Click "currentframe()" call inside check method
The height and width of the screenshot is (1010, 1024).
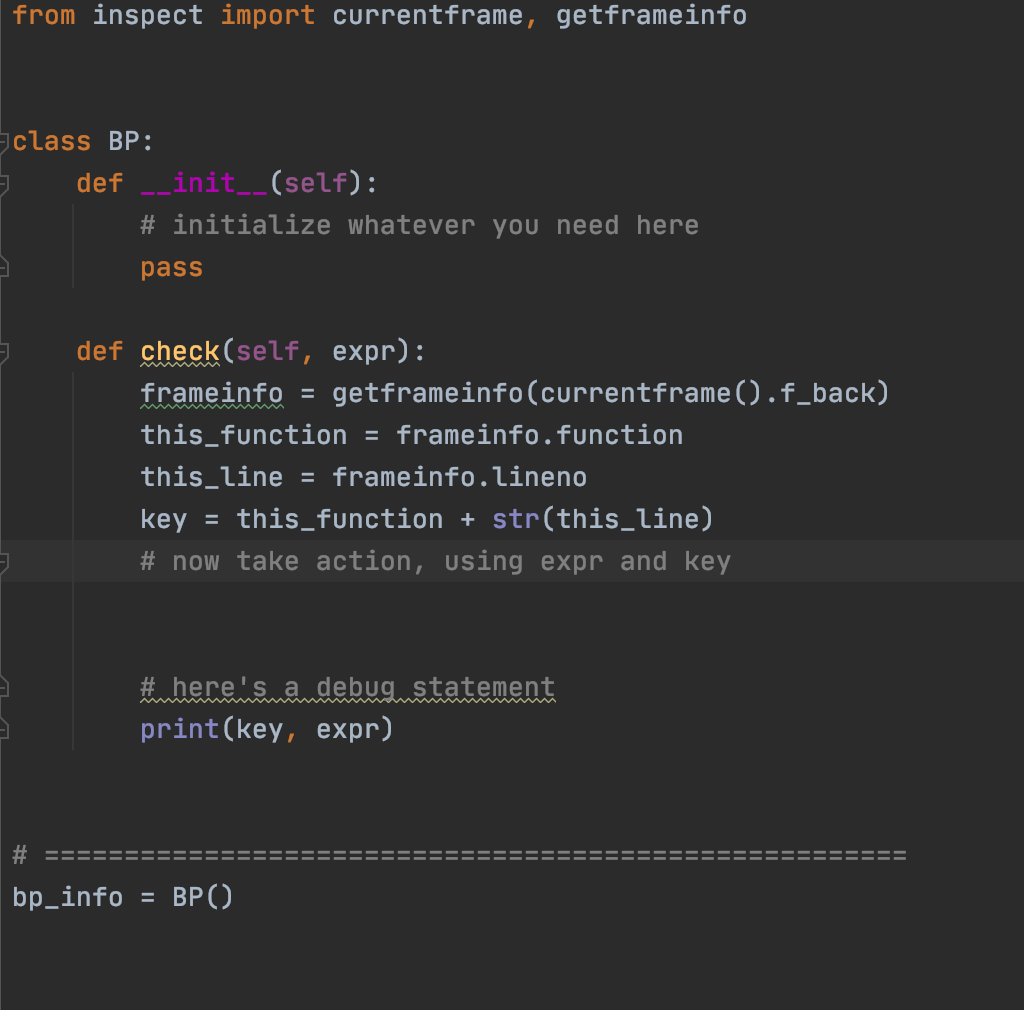651,394
